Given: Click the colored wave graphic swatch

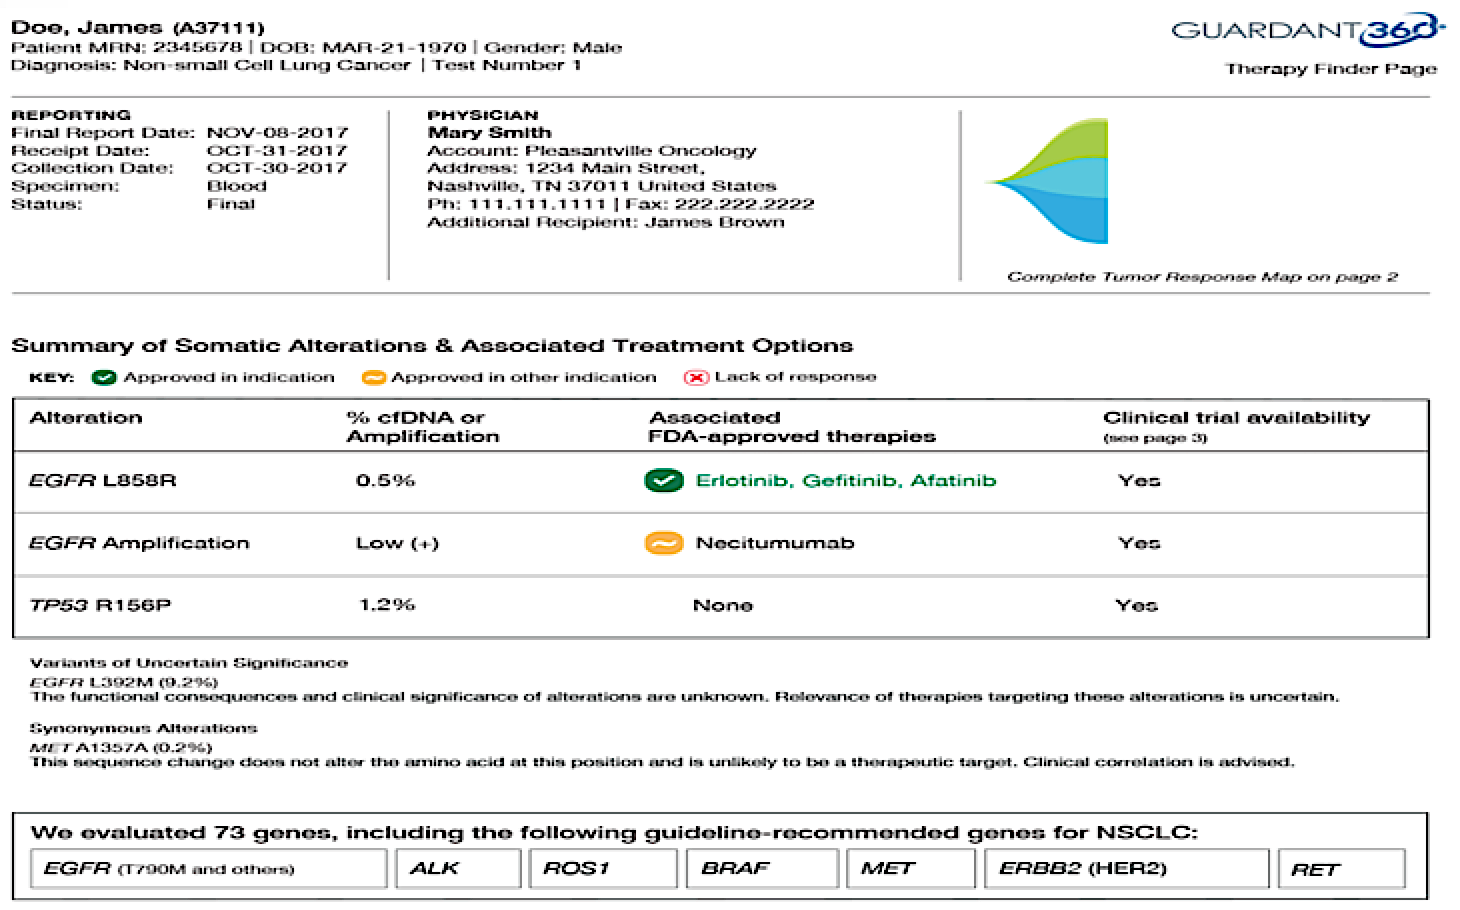Looking at the screenshot, I should coord(1047,180).
